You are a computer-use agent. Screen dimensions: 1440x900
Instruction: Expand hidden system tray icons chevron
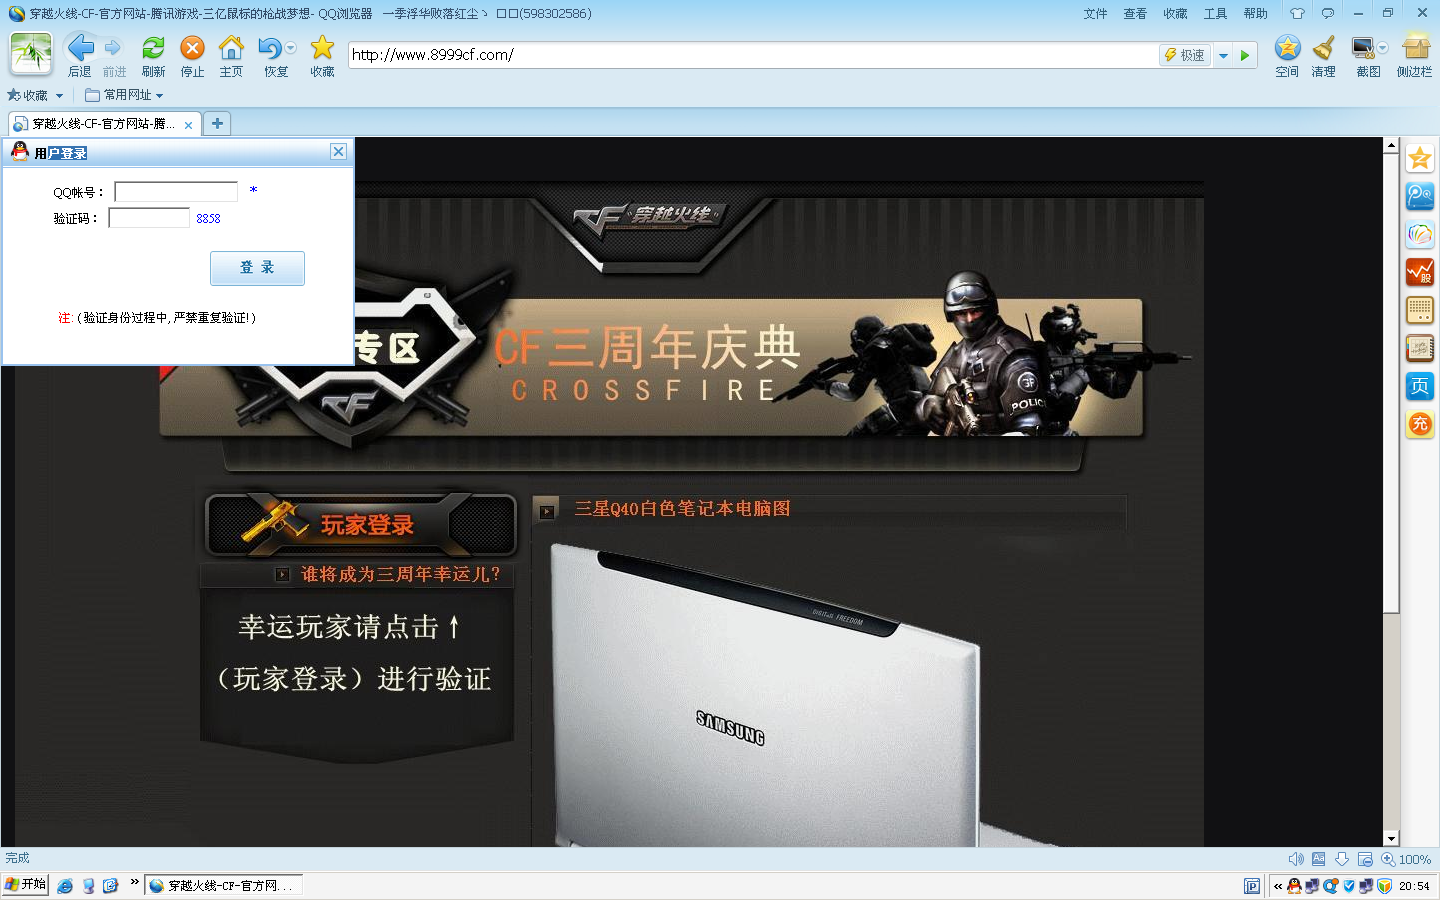[1278, 886]
